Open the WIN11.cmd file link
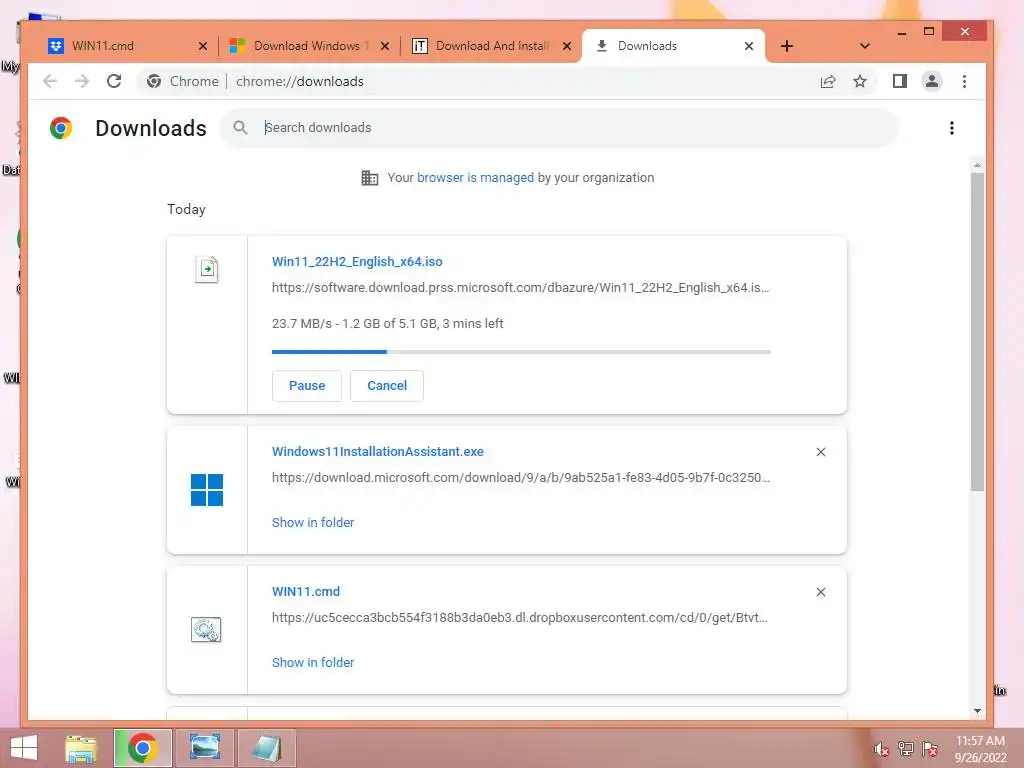The height and width of the screenshot is (768, 1024). coord(306,592)
